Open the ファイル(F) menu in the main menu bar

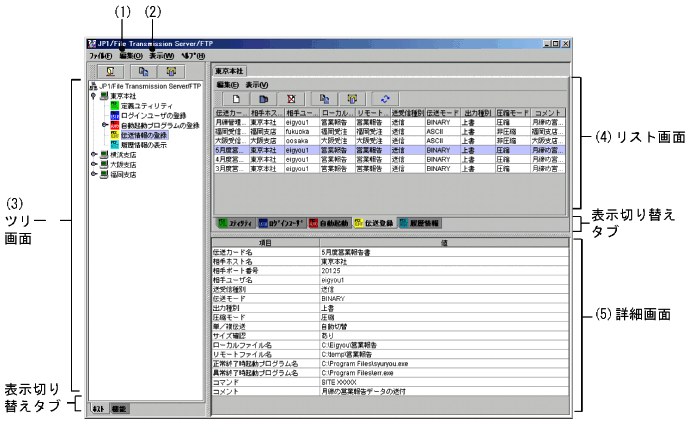click(x=100, y=57)
